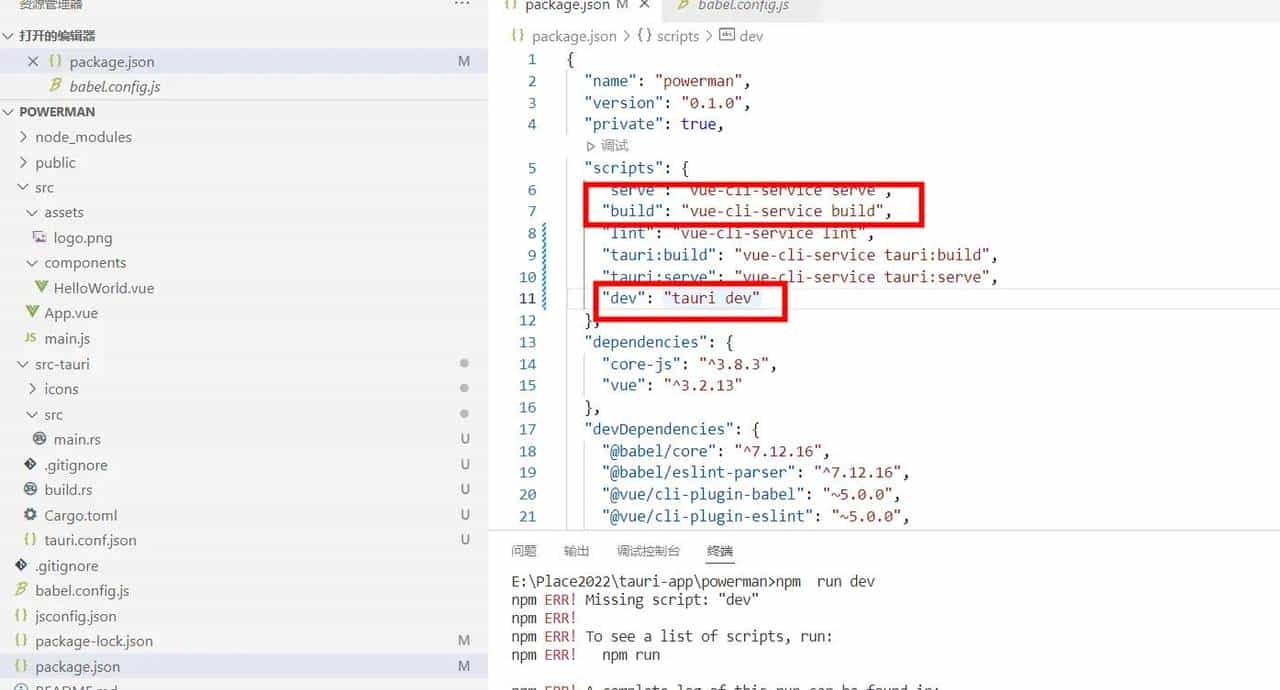Click the jsconfig.json braces icon

[22, 616]
